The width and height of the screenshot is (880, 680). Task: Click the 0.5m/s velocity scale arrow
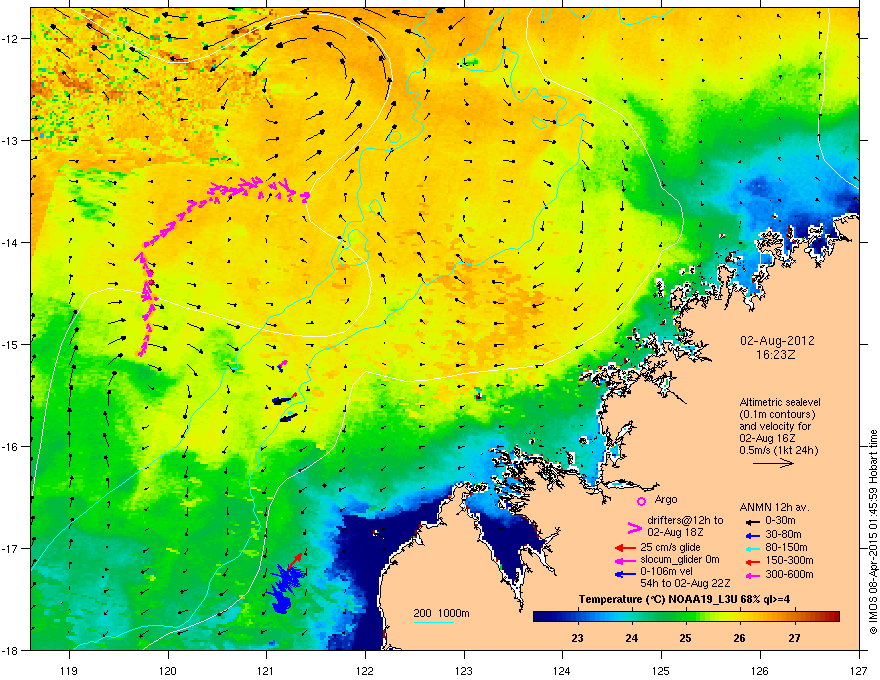point(773,463)
